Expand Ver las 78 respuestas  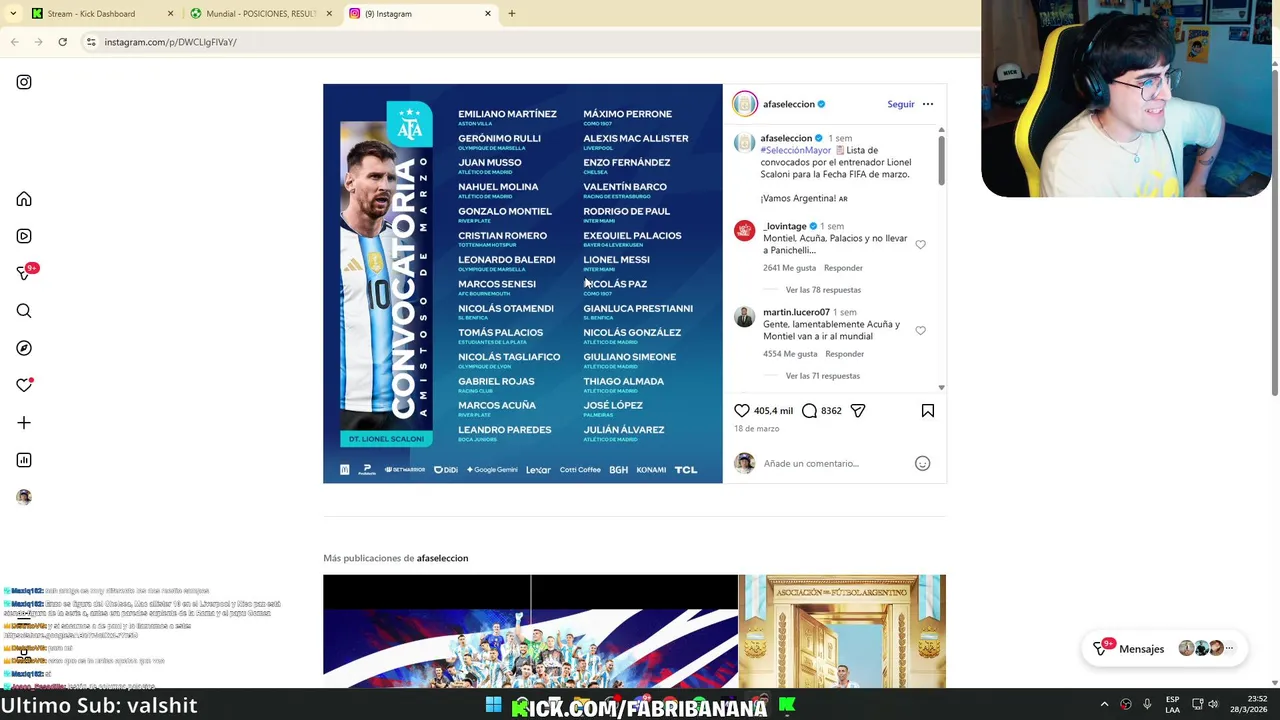[x=823, y=290]
